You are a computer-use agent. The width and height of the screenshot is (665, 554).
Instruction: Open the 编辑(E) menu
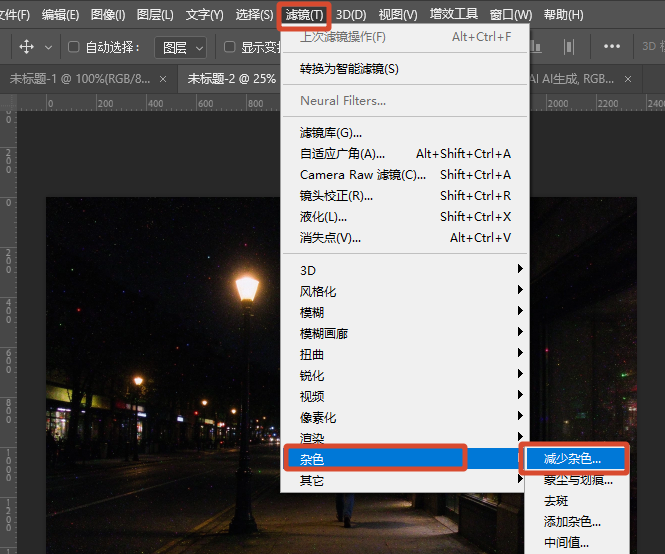click(60, 15)
